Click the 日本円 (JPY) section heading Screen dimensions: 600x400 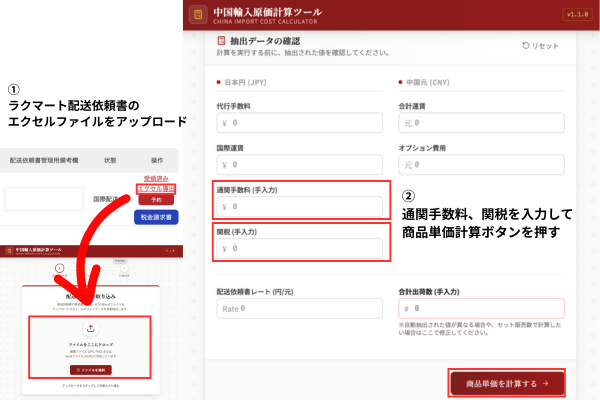pyautogui.click(x=245, y=82)
